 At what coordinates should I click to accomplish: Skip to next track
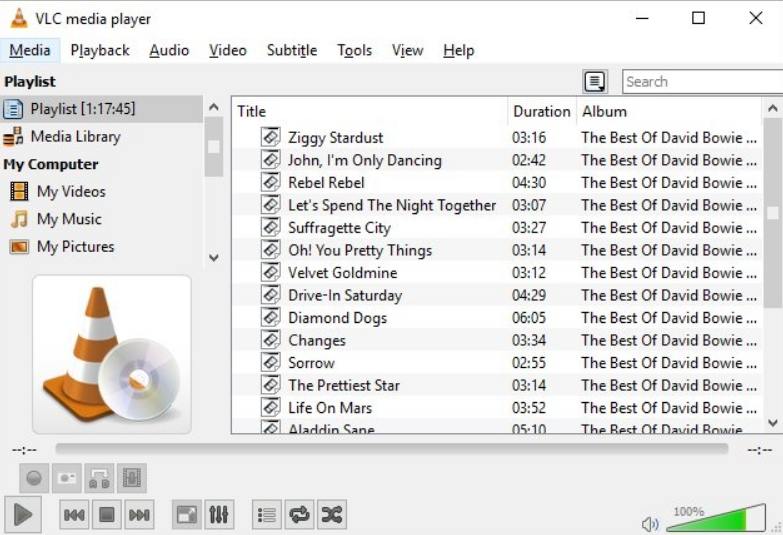[139, 515]
